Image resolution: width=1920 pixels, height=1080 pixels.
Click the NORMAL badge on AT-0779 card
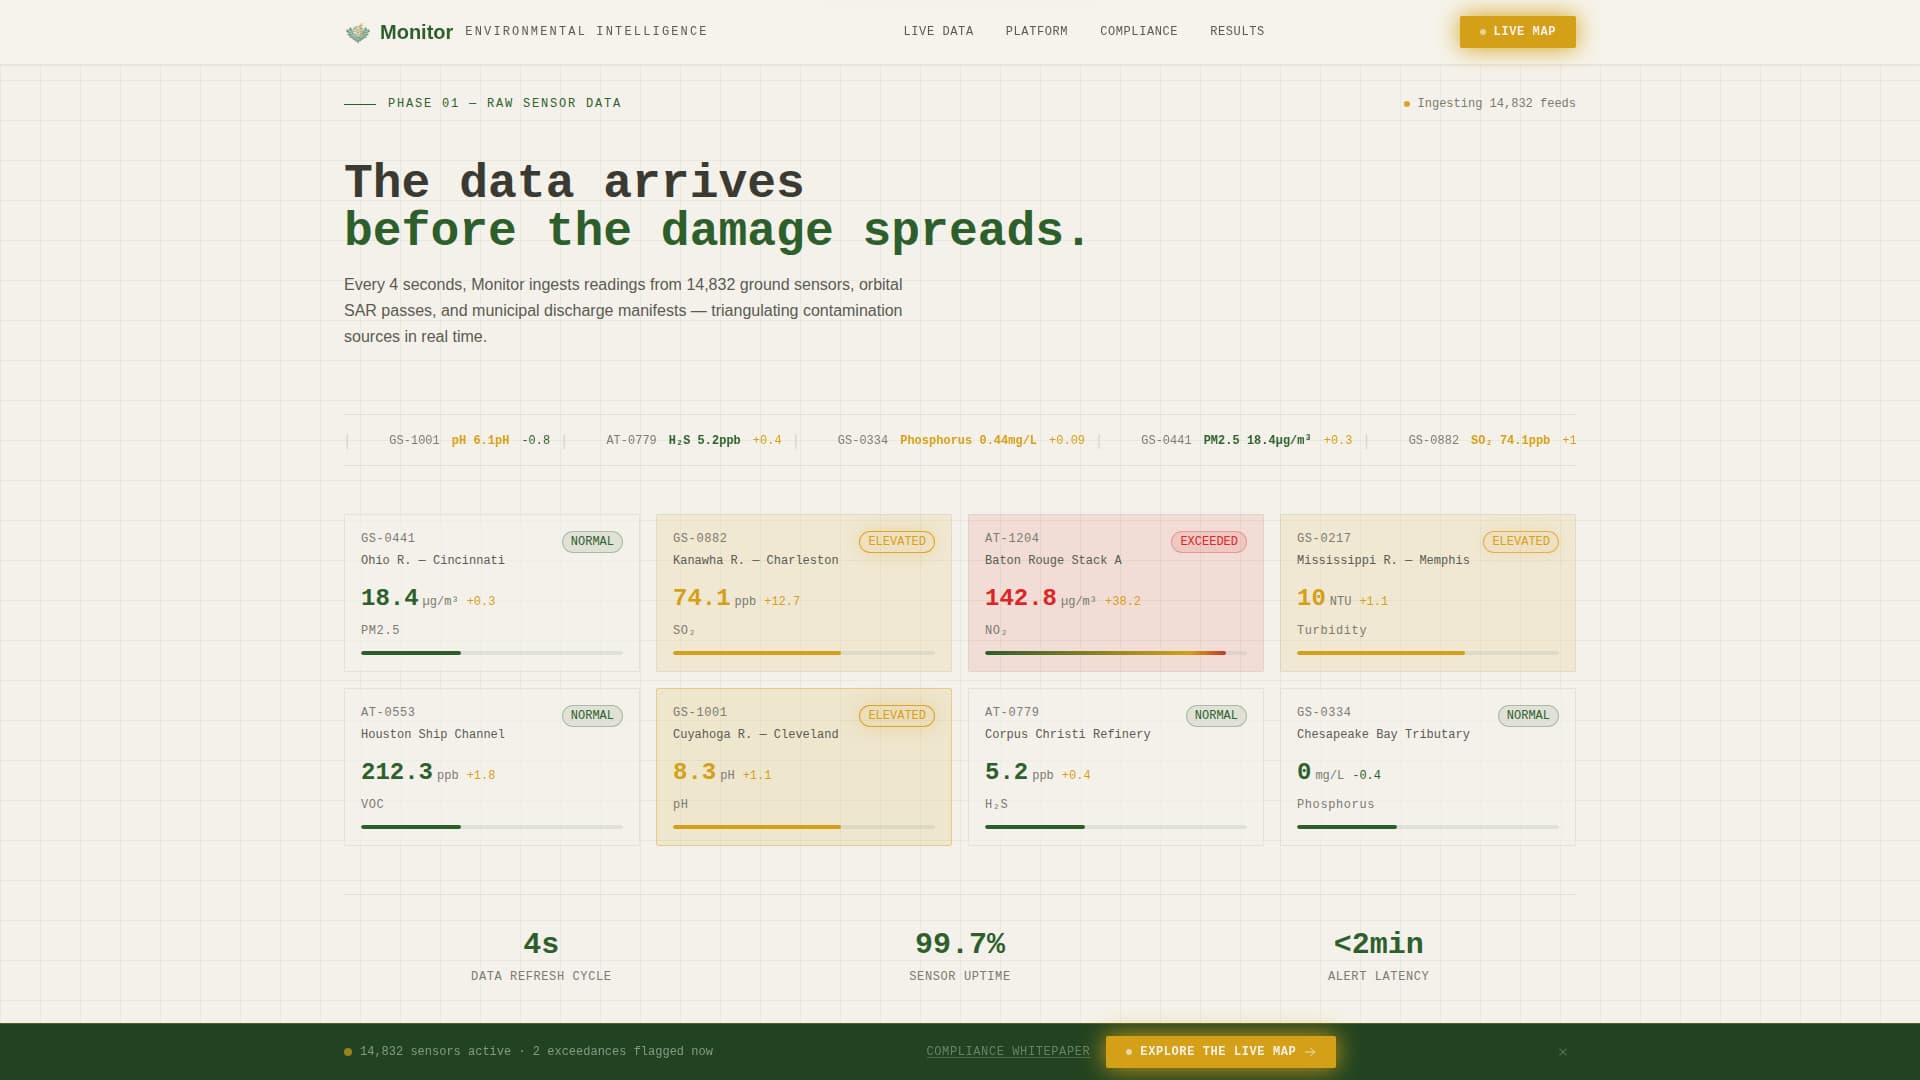point(1216,716)
